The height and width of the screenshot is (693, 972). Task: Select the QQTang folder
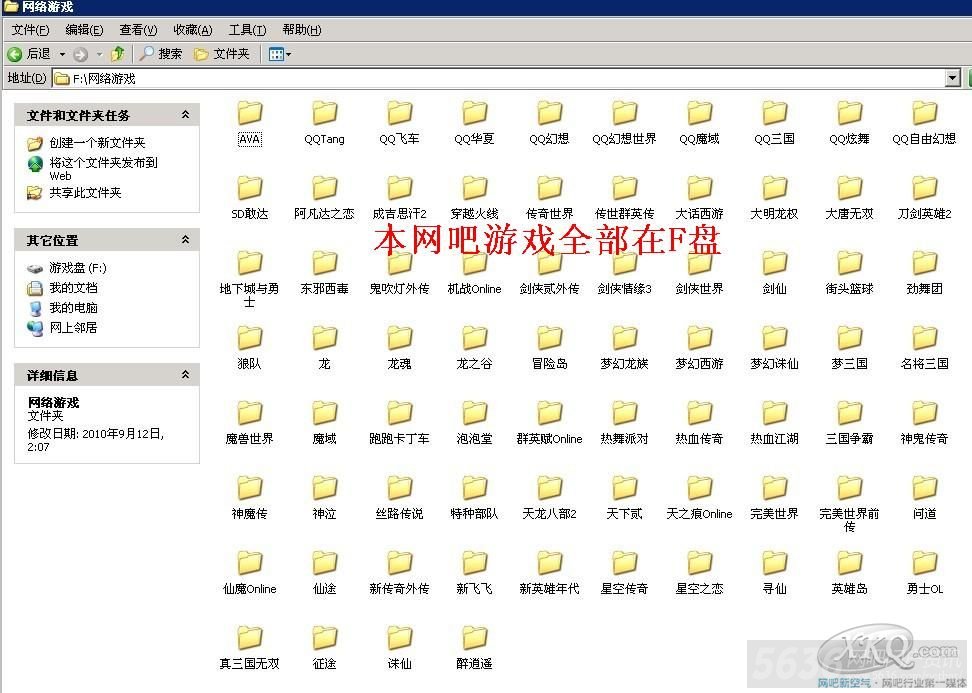point(324,123)
